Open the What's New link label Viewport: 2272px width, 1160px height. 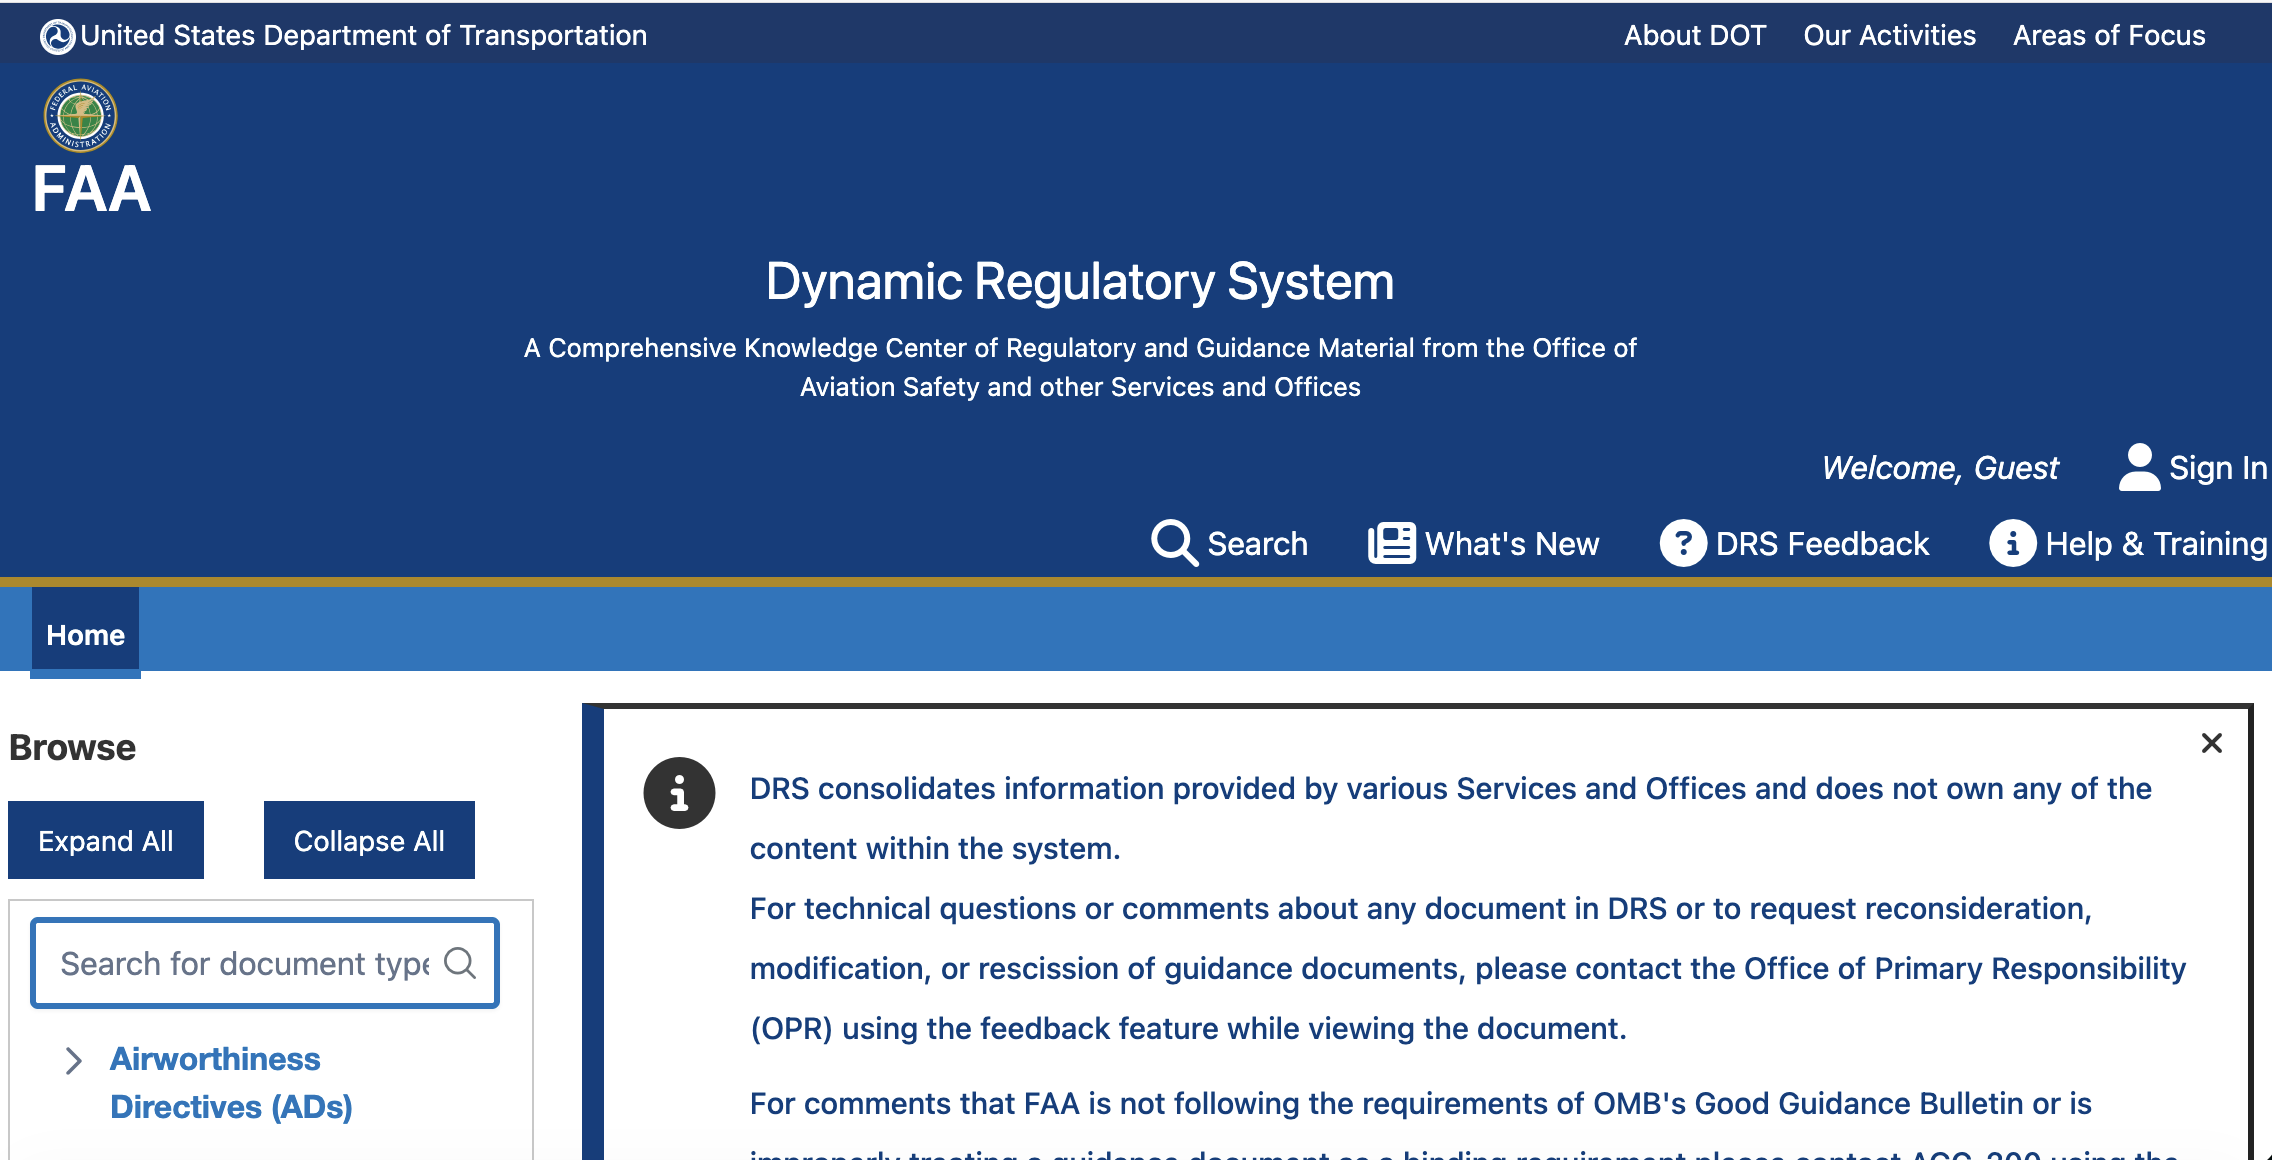pos(1512,543)
